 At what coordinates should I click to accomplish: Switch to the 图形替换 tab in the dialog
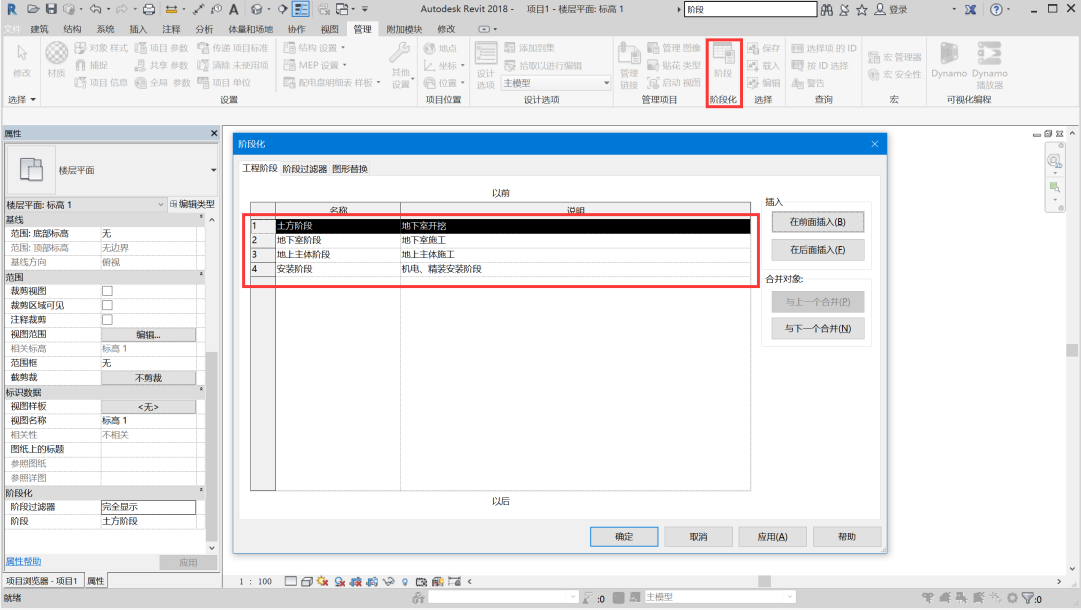click(350, 169)
